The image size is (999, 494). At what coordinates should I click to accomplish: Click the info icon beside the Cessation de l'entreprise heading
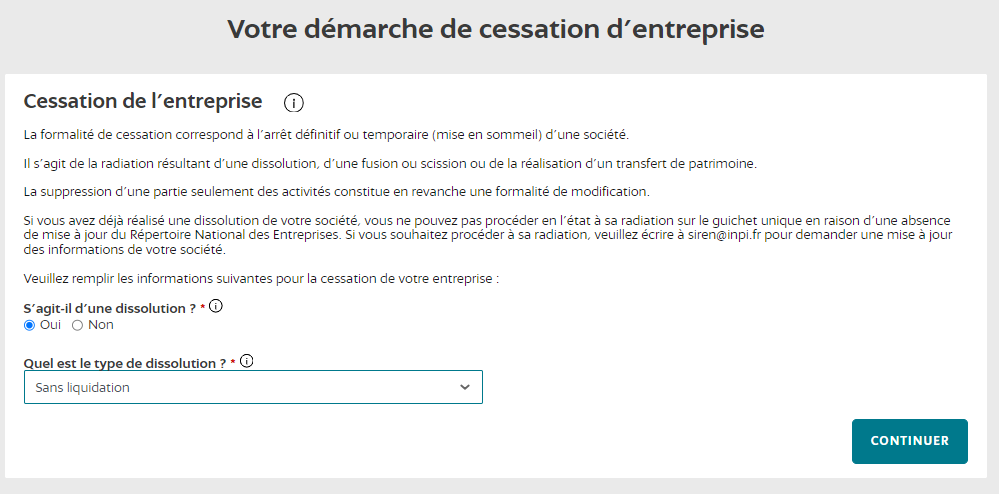click(293, 102)
